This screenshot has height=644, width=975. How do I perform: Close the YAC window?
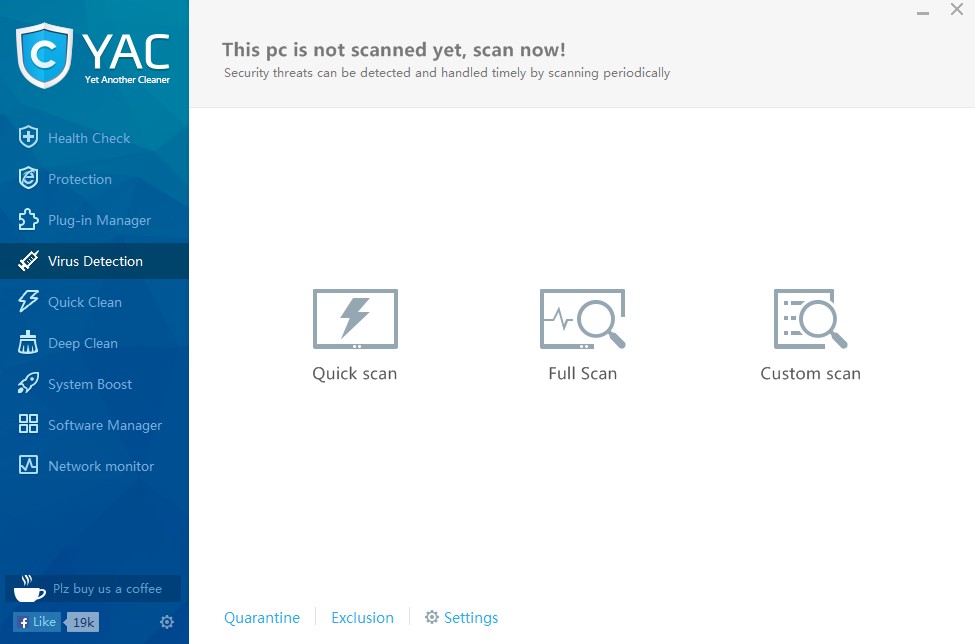(957, 9)
